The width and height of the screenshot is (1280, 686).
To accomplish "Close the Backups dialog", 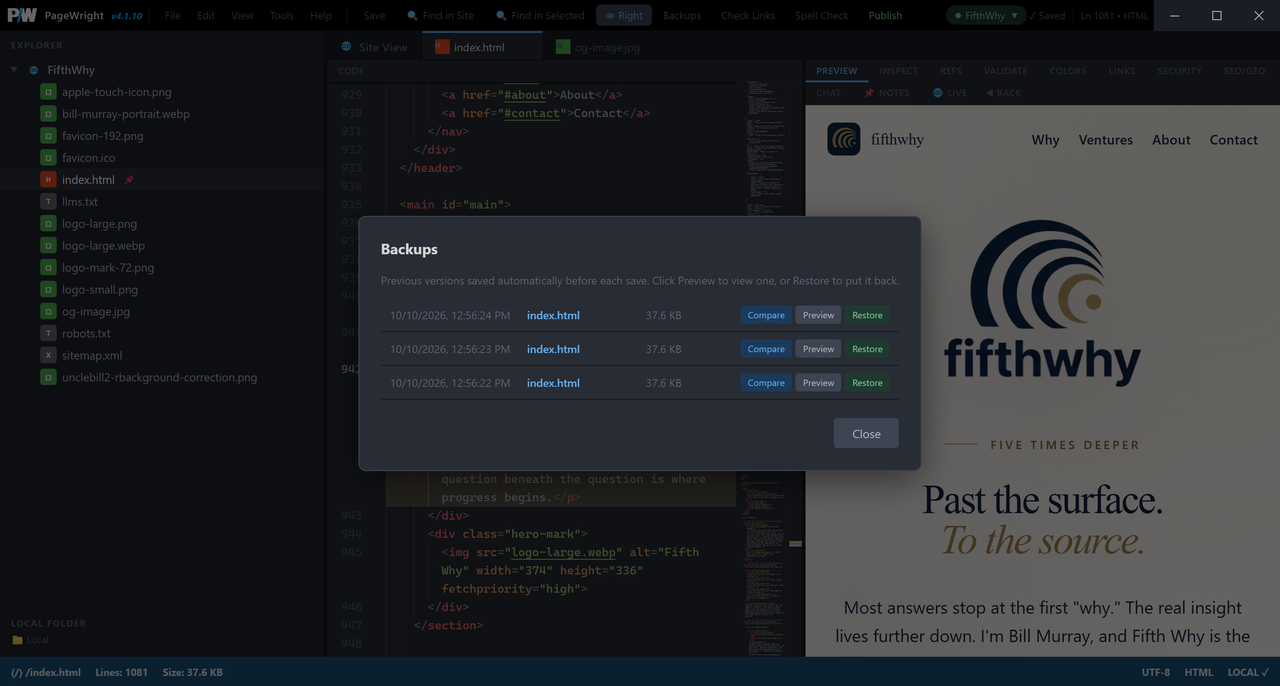I will click(866, 433).
